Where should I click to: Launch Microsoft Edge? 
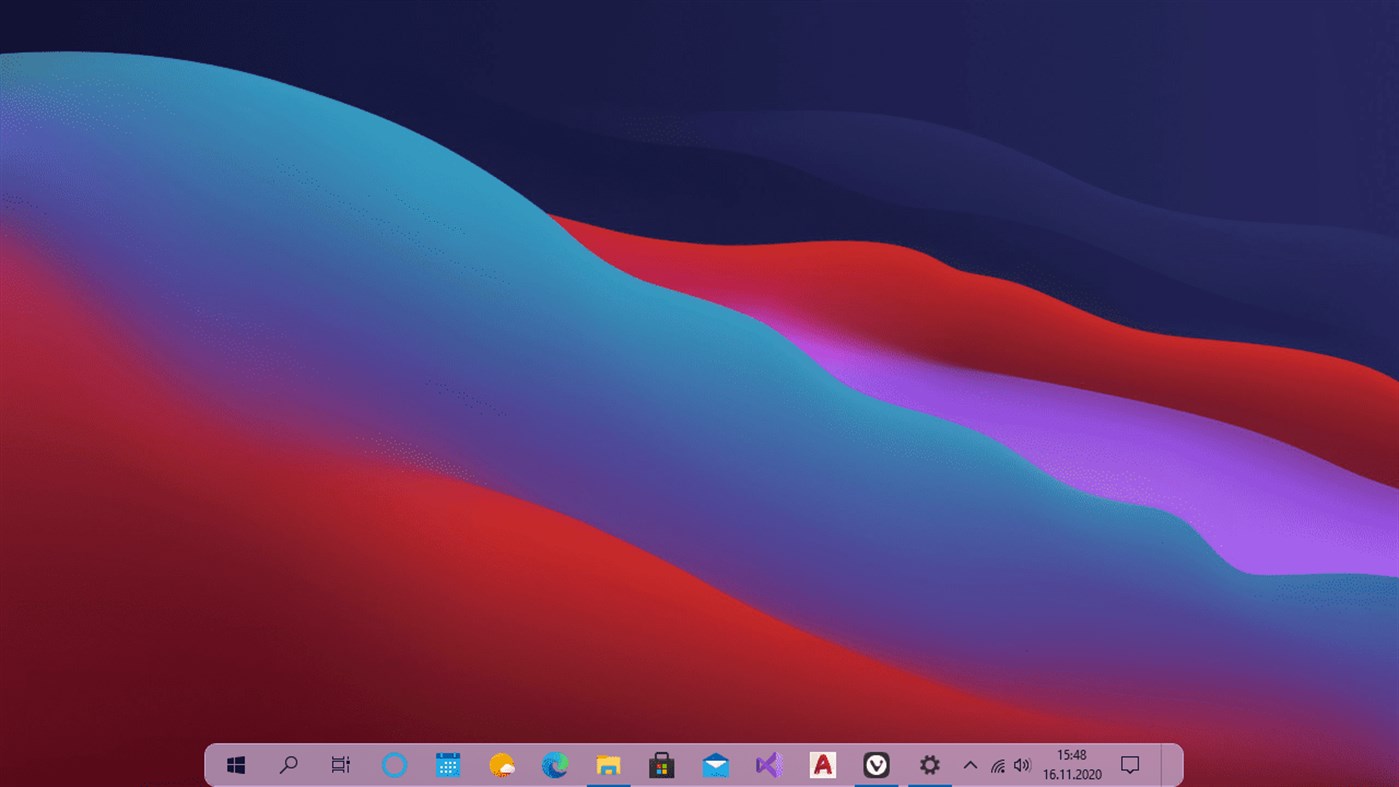(555, 764)
